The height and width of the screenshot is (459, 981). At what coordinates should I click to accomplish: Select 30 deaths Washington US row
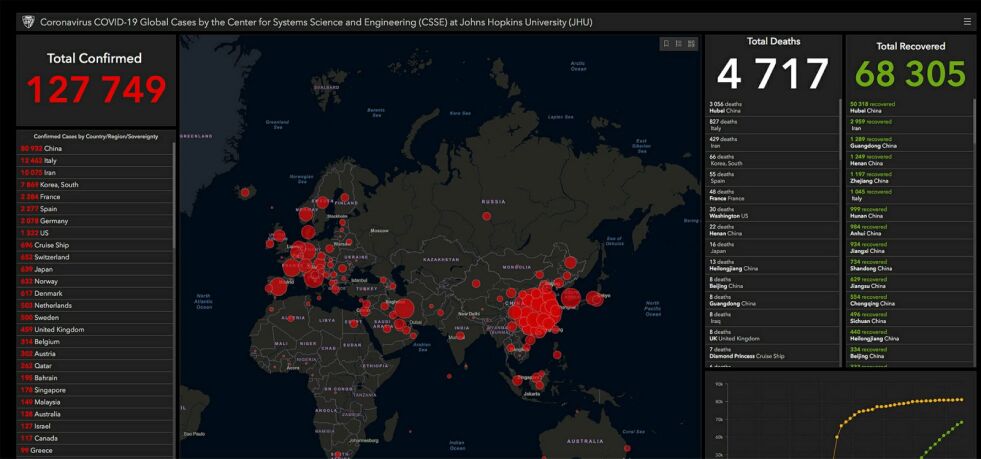coord(773,213)
